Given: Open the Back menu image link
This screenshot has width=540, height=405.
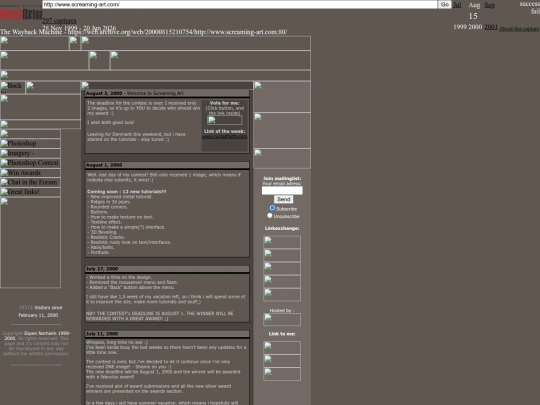Looking at the screenshot, I should [x=12, y=87].
